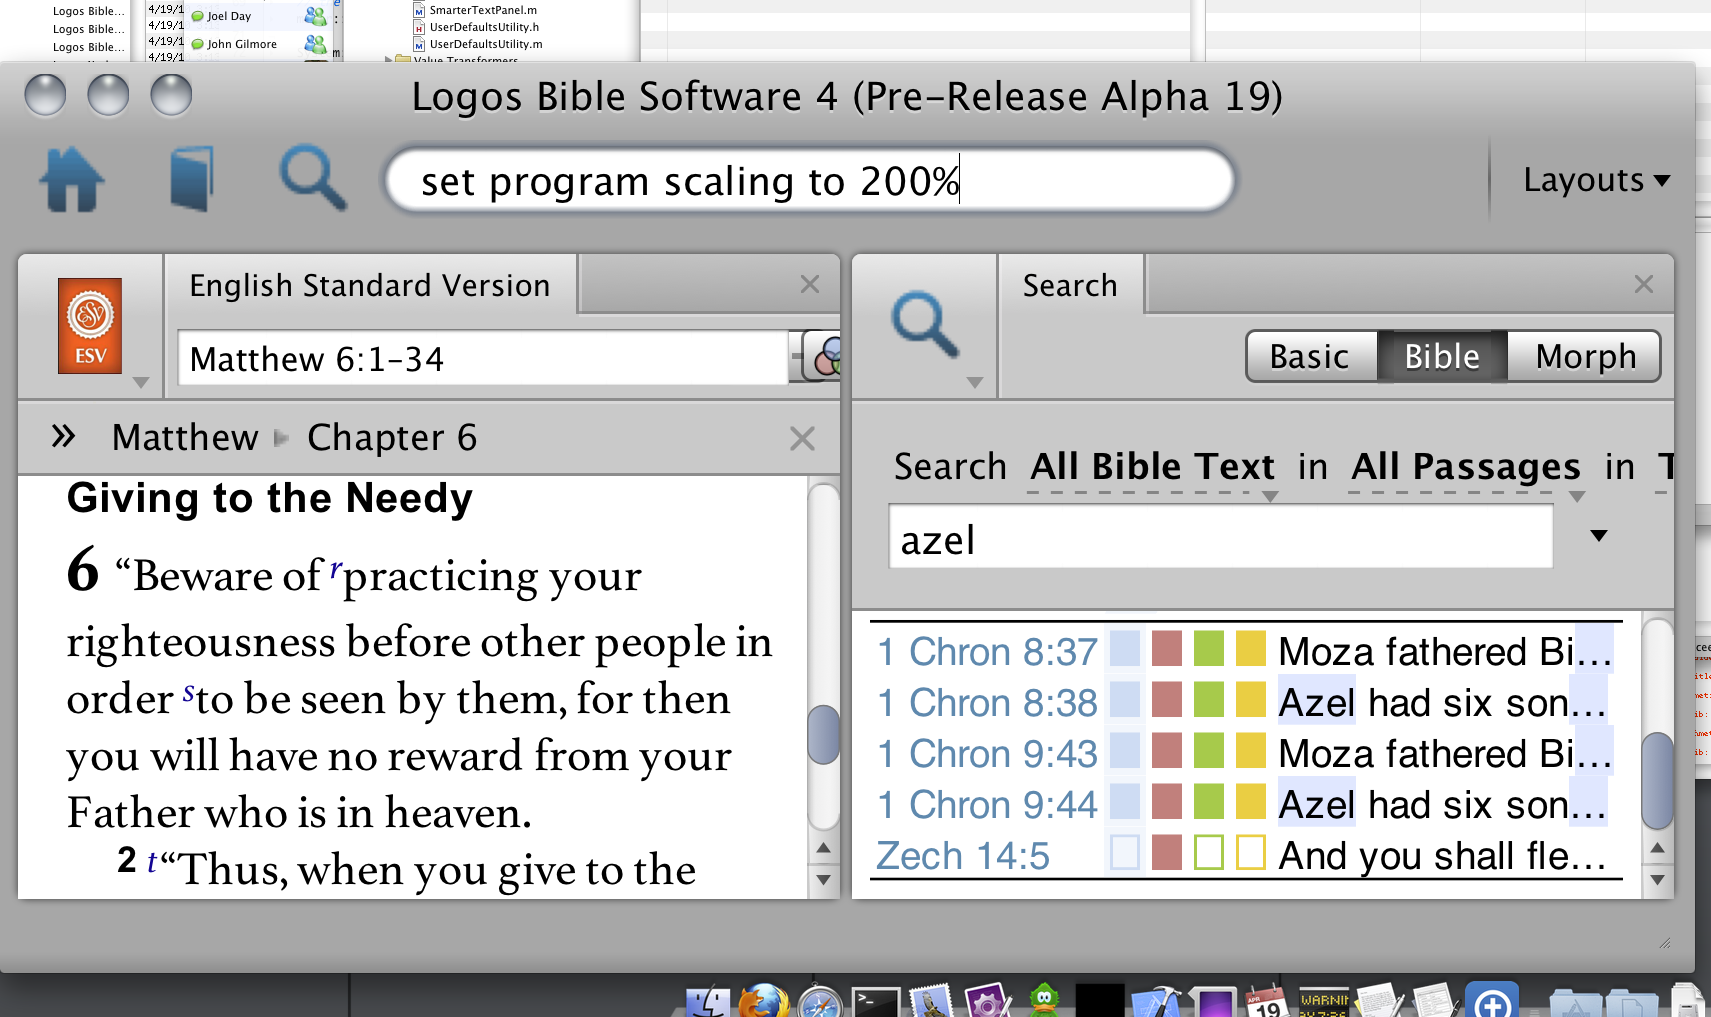Open iCal calendar in the Dock

point(1267,1002)
